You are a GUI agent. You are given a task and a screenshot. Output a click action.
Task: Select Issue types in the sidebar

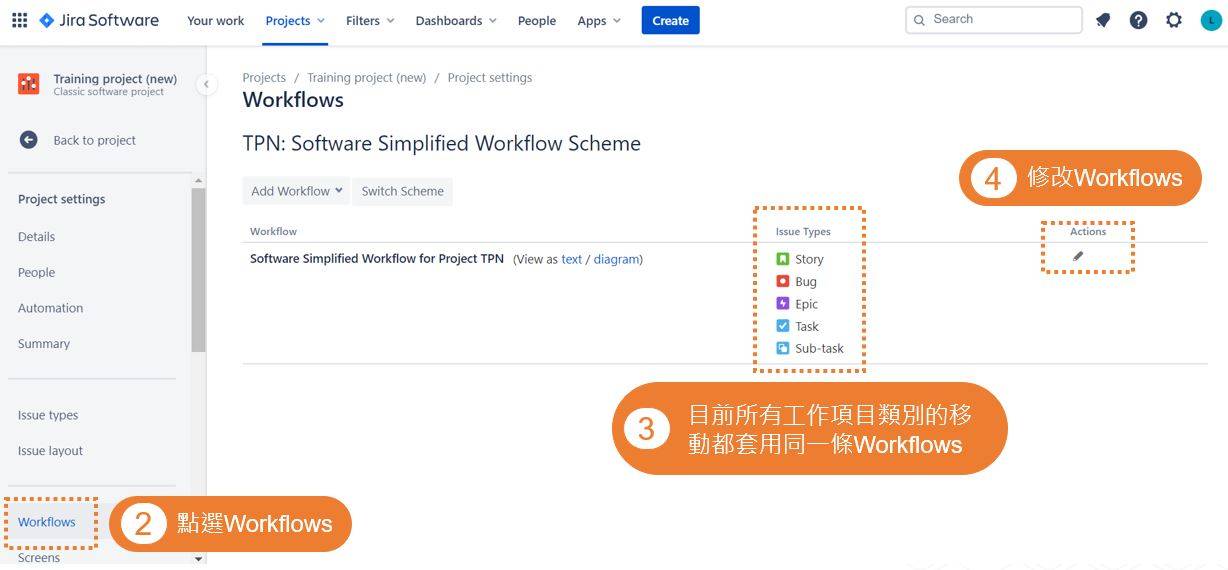(x=48, y=415)
